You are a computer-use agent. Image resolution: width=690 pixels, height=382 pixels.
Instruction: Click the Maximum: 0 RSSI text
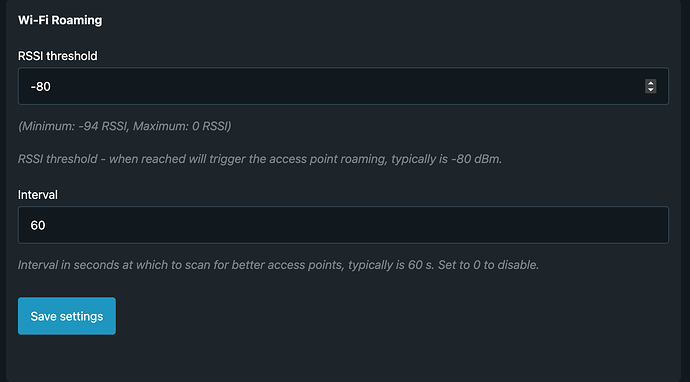coord(182,126)
